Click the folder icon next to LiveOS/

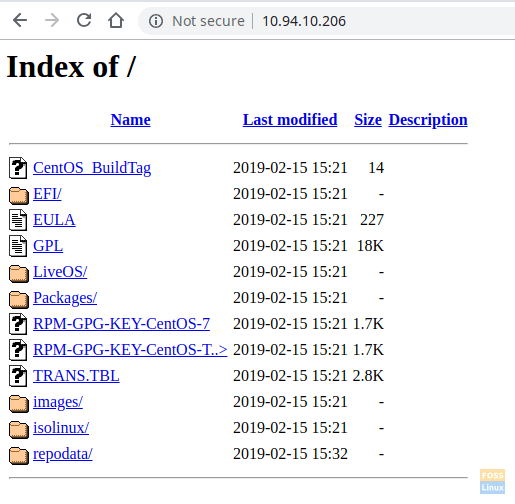(x=19, y=273)
